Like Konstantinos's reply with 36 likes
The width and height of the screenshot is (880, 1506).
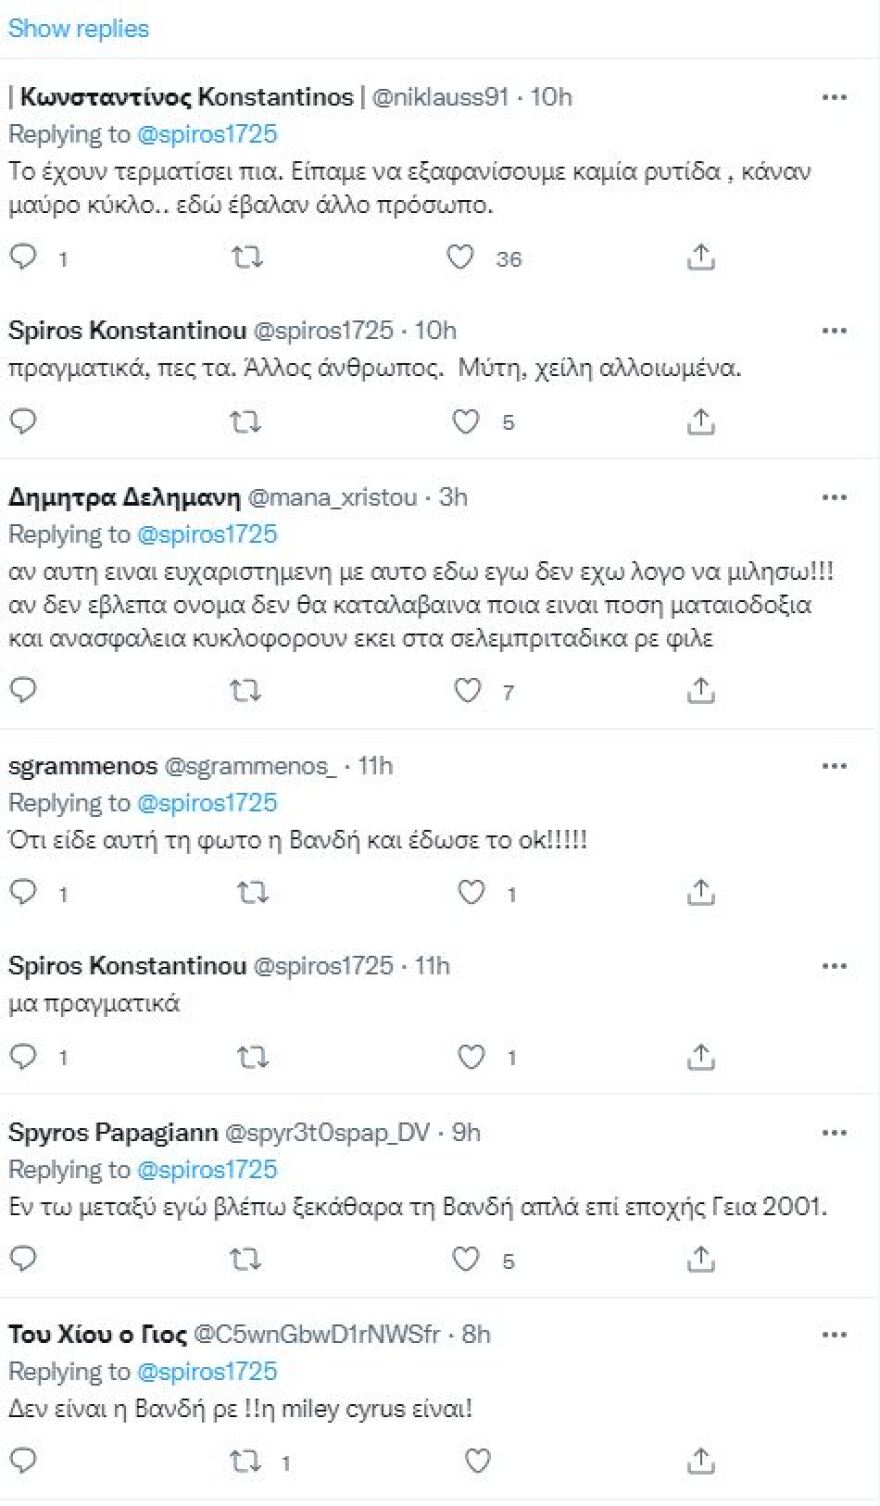461,258
